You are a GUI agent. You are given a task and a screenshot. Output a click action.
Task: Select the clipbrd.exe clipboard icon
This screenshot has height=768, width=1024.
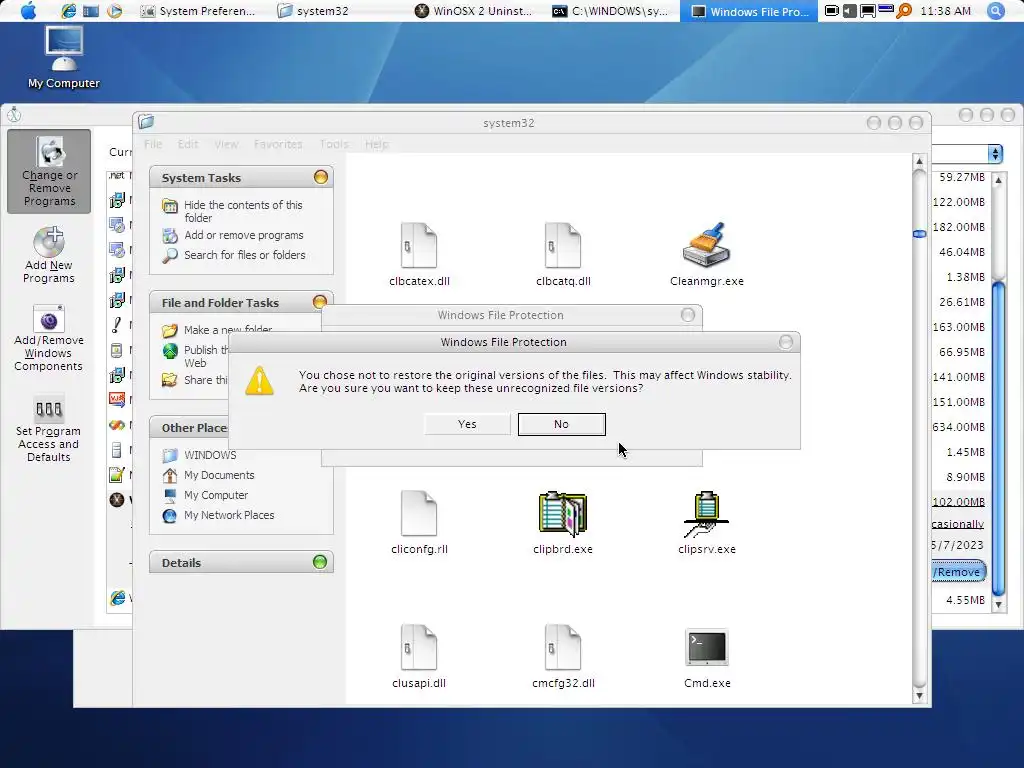[x=563, y=513]
